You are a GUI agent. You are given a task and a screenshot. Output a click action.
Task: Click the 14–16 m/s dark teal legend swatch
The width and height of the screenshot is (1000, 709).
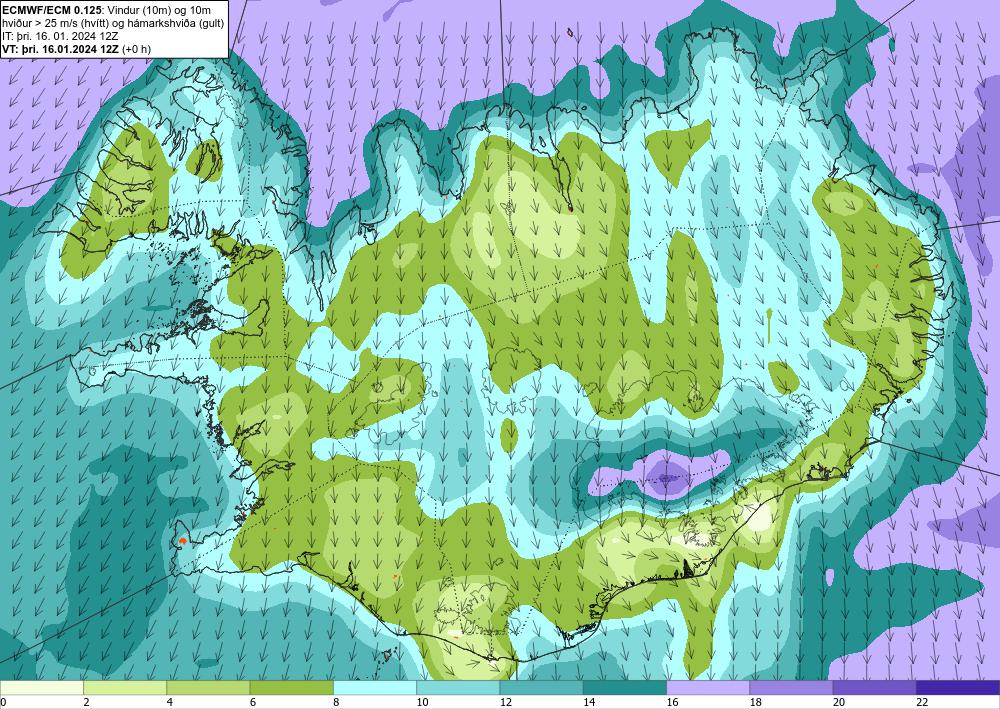[x=625, y=688]
